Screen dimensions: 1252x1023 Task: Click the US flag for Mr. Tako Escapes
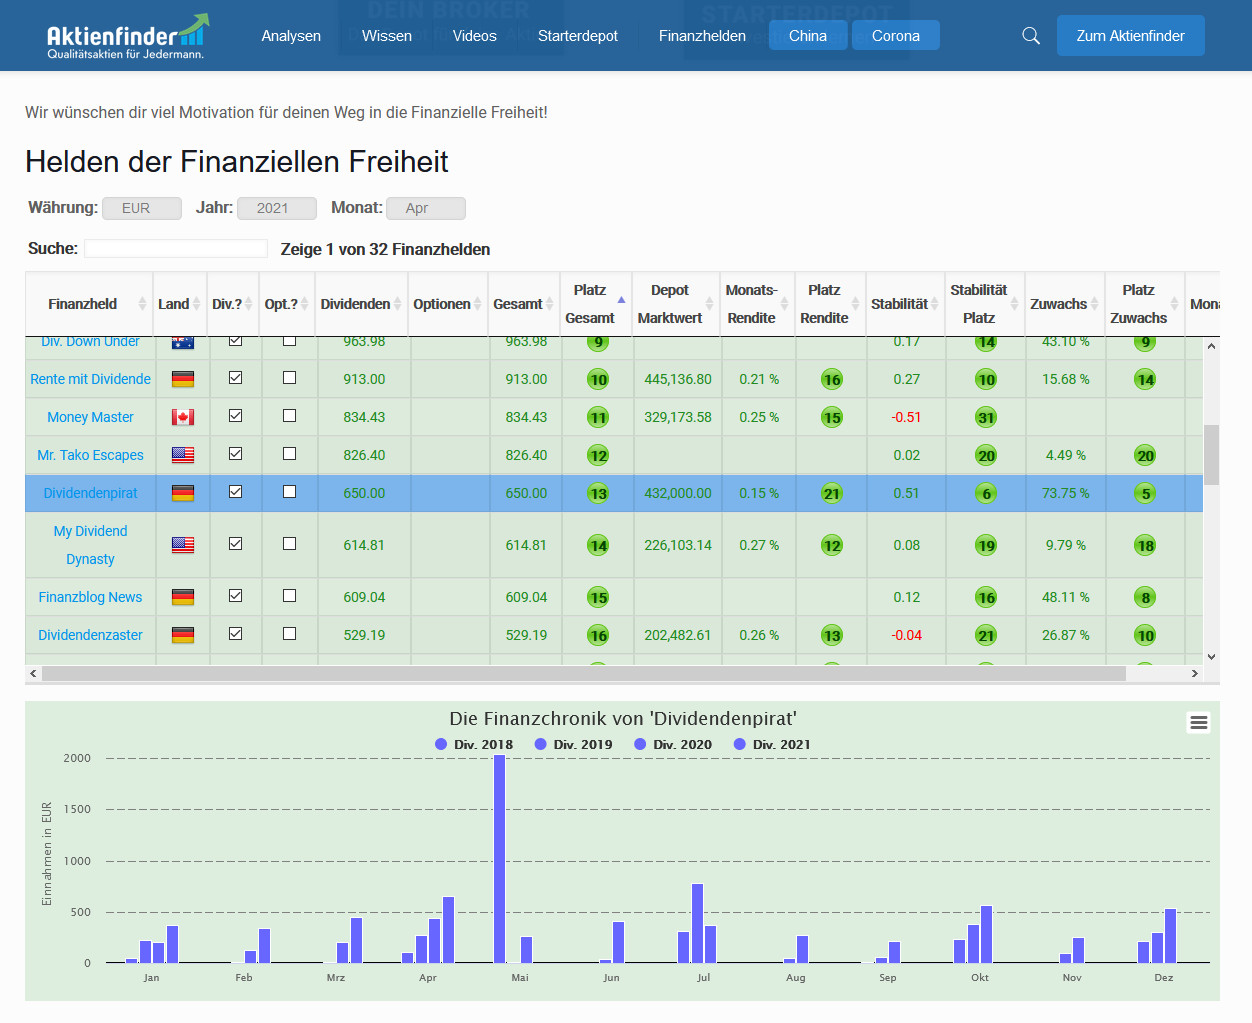point(183,455)
